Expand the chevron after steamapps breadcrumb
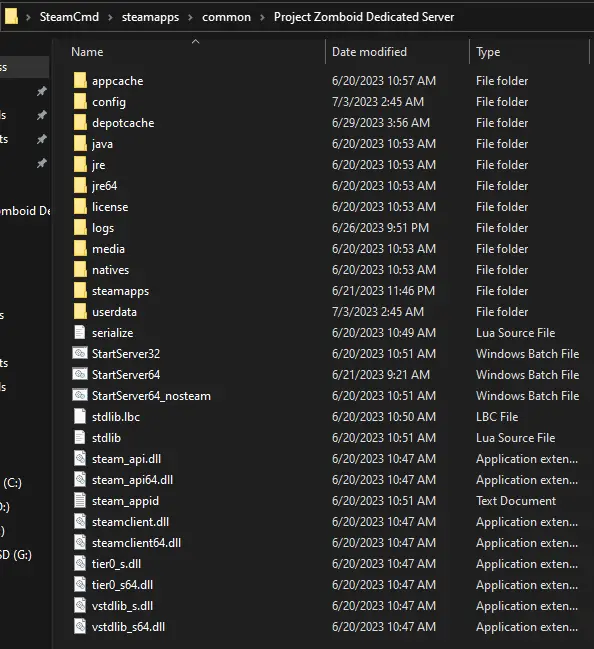Screen dimensions: 594x649 tap(190, 17)
